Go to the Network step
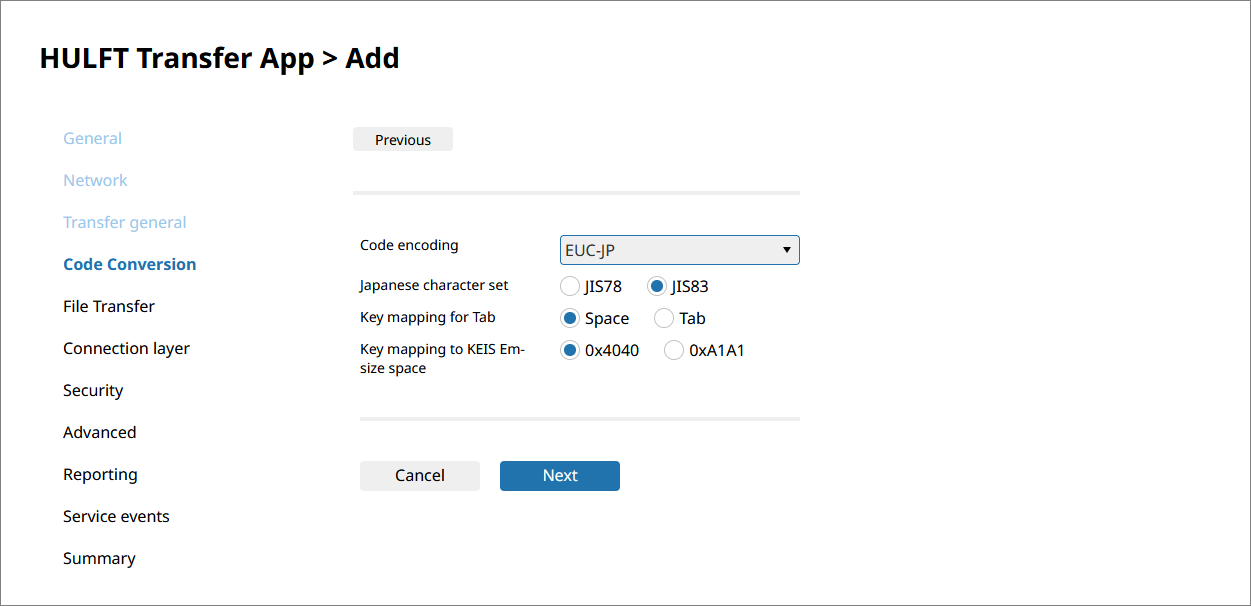The width and height of the screenshot is (1251, 606). click(x=96, y=181)
